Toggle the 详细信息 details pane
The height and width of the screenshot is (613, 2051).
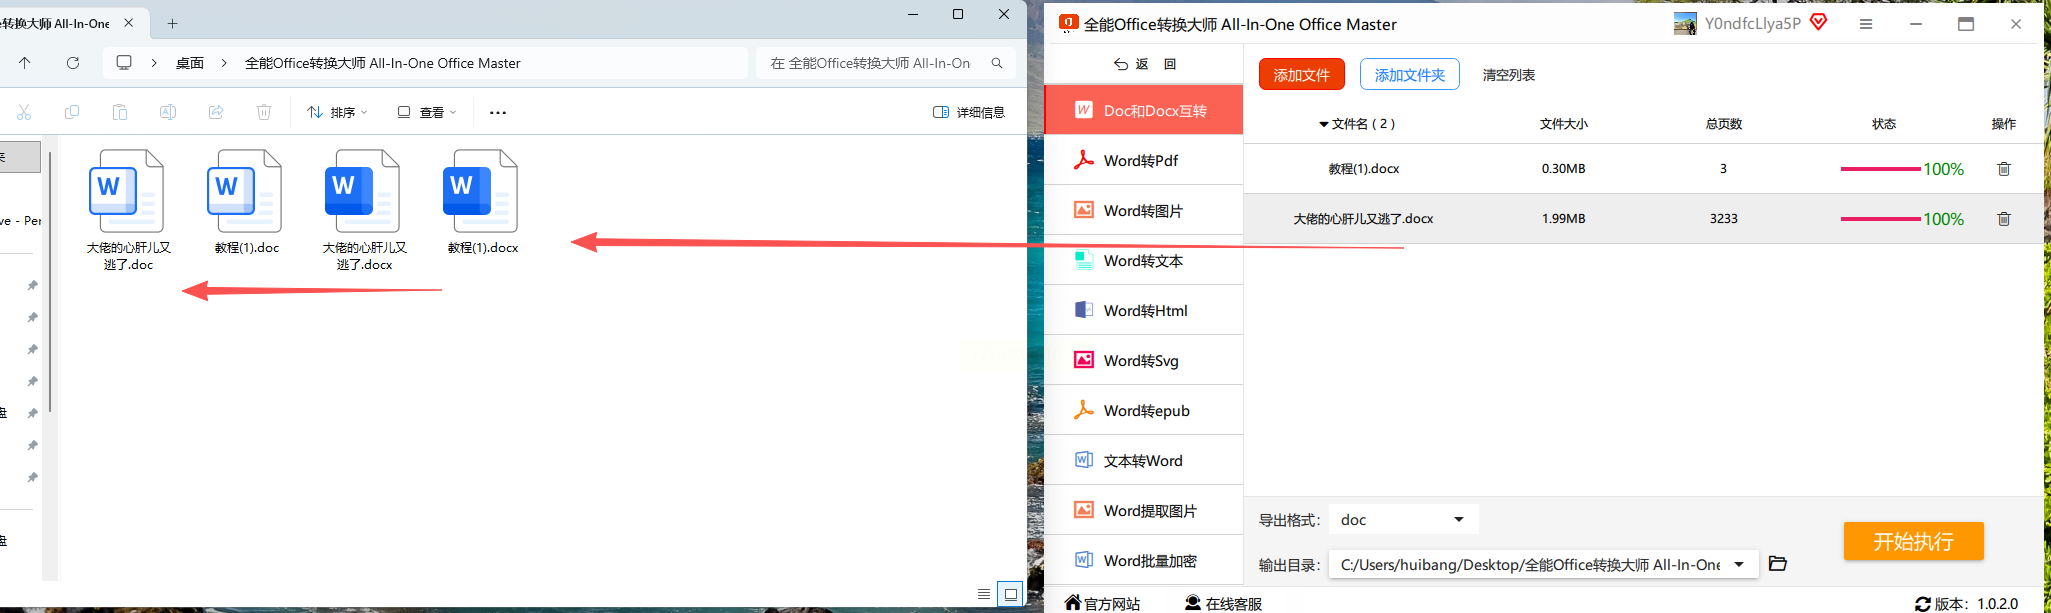(x=969, y=112)
